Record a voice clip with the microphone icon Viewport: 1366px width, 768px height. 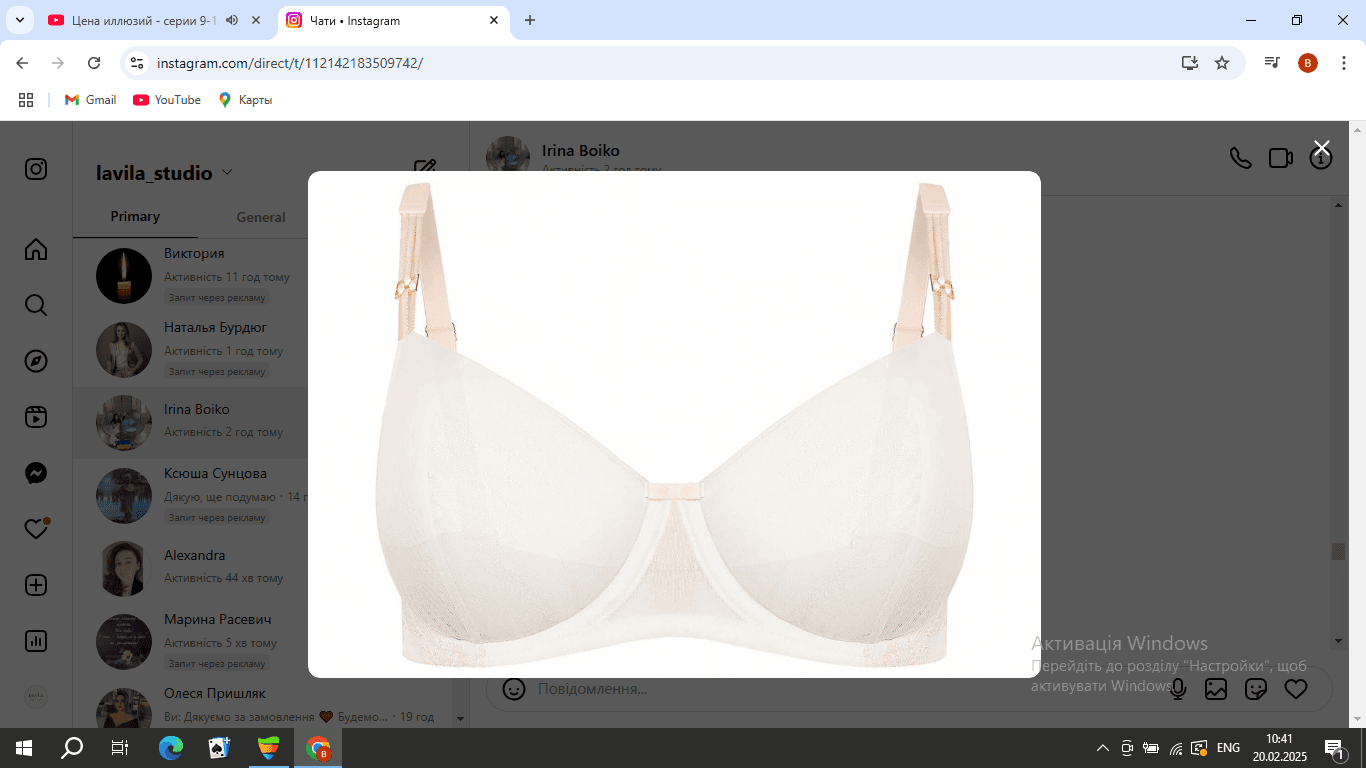[x=1178, y=689]
